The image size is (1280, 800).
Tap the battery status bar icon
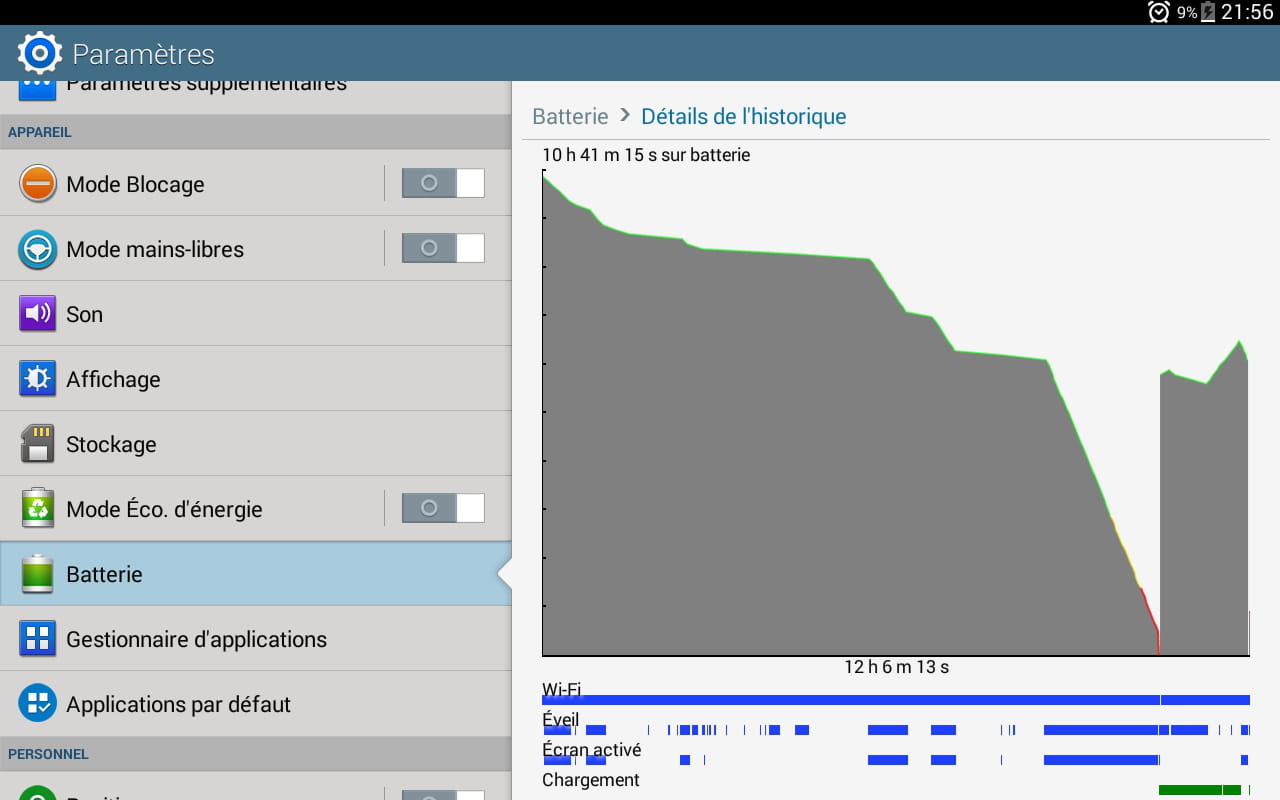tap(1208, 12)
